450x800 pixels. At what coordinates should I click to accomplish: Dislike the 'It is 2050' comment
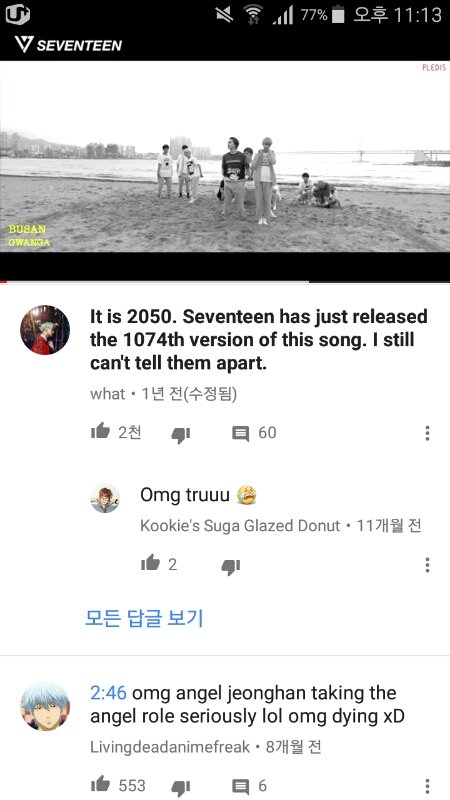pyautogui.click(x=180, y=435)
